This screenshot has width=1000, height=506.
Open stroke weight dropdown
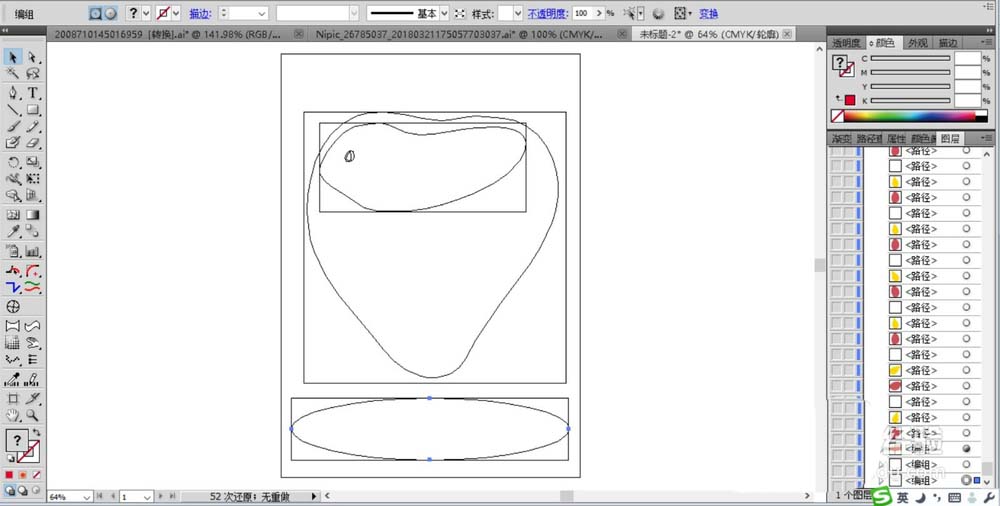[262, 13]
